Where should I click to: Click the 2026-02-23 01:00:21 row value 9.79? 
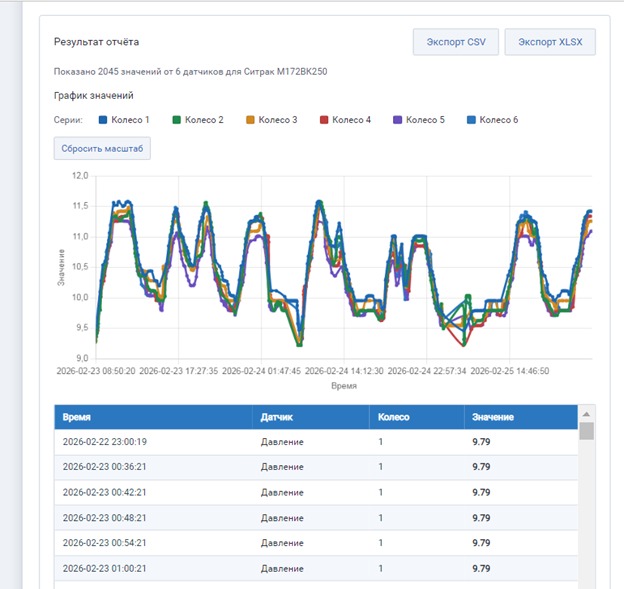point(481,570)
